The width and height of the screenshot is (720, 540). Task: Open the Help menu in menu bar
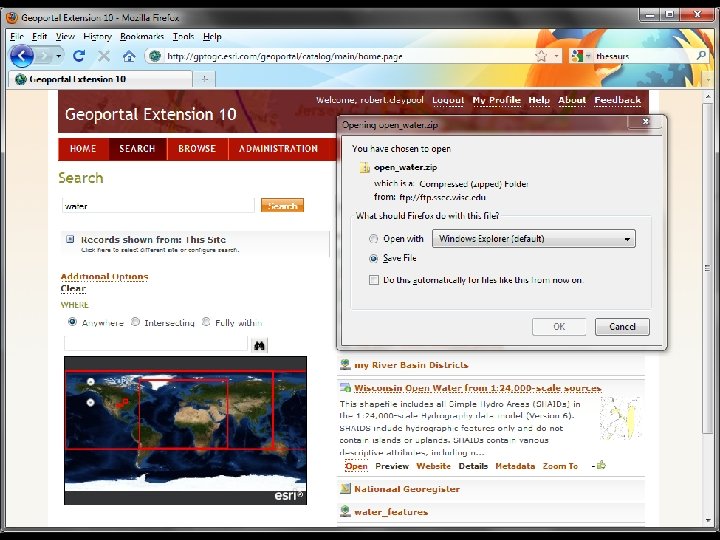point(212,36)
